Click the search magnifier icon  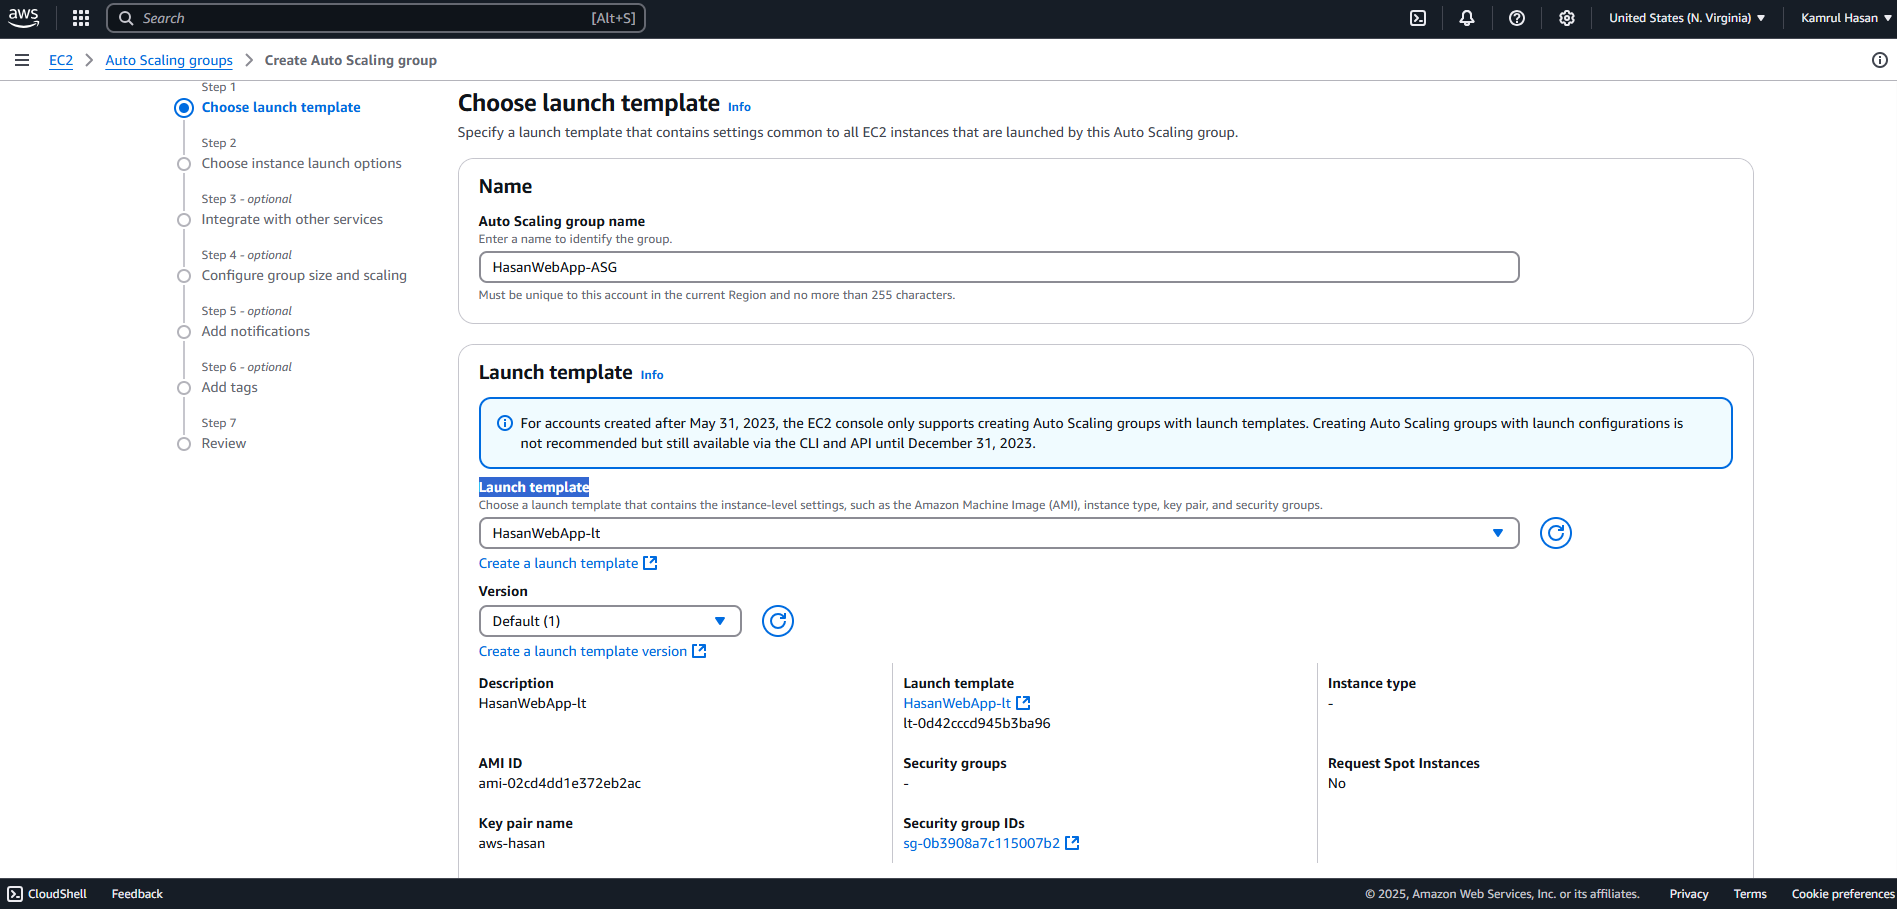pyautogui.click(x=126, y=18)
